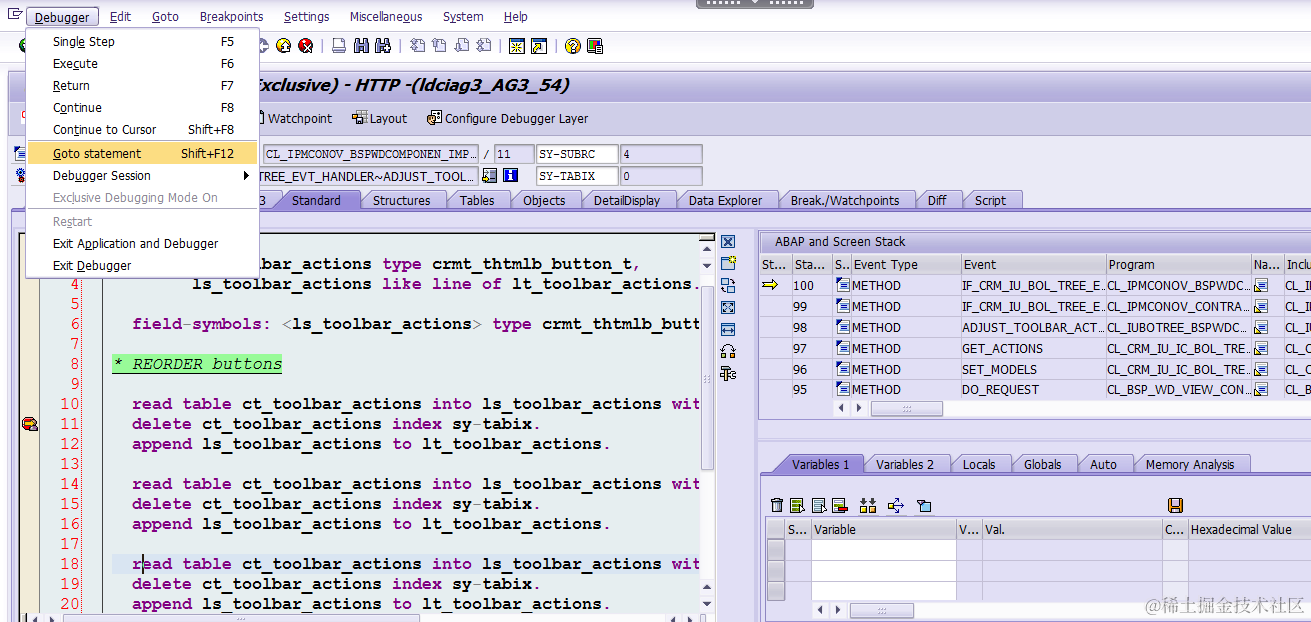Image resolution: width=1311 pixels, height=622 pixels.
Task: Click the Print toolbar icon
Action: click(339, 46)
